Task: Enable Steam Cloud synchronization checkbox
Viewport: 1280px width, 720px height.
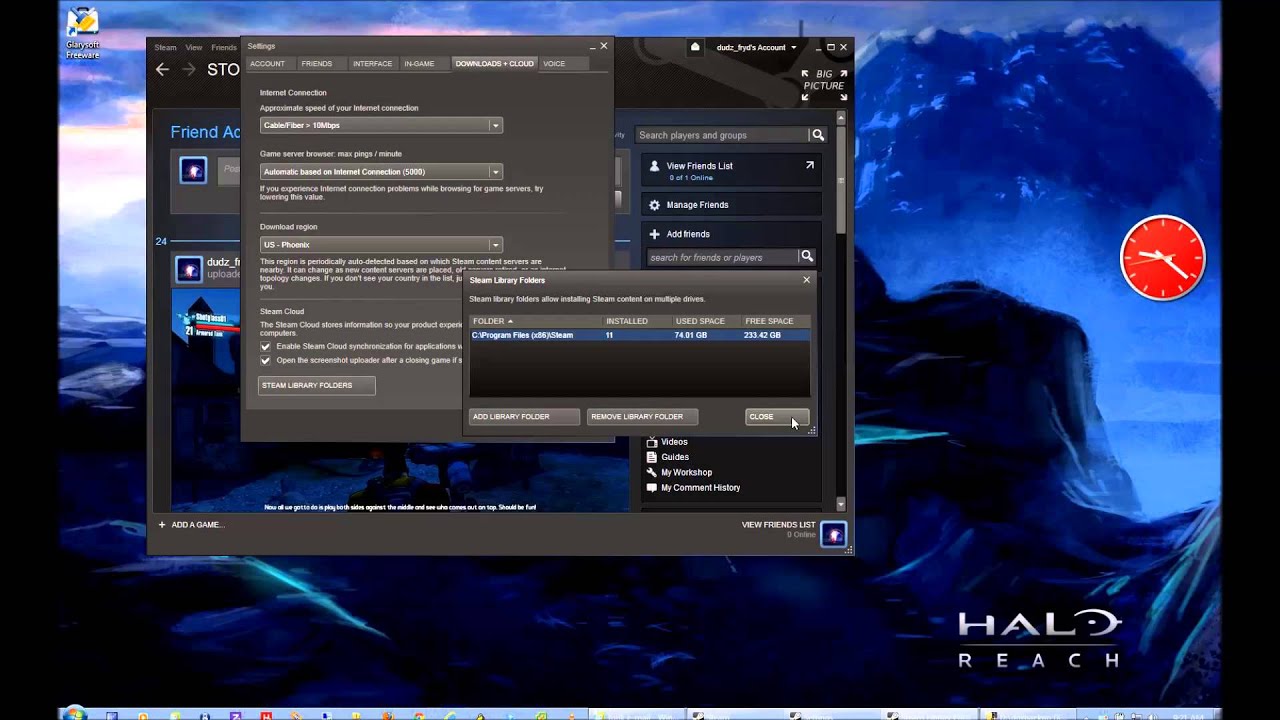Action: (x=265, y=346)
